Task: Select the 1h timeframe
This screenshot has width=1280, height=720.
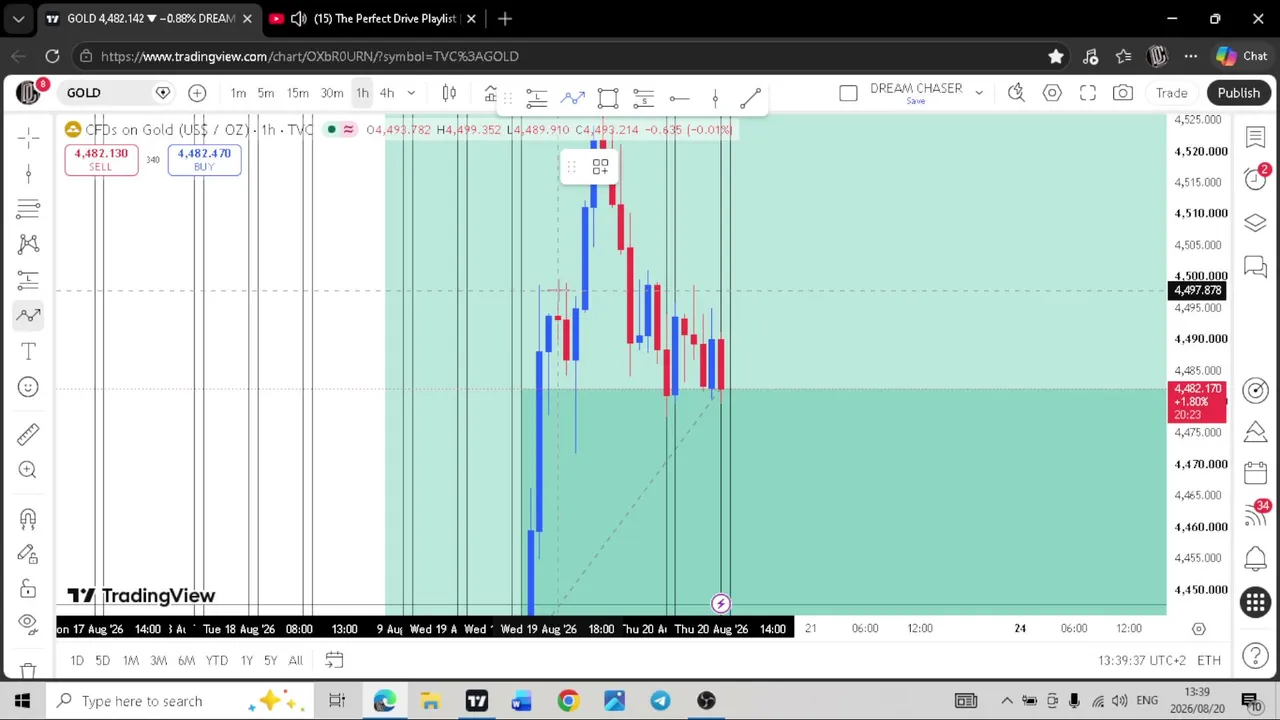Action: 362,93
